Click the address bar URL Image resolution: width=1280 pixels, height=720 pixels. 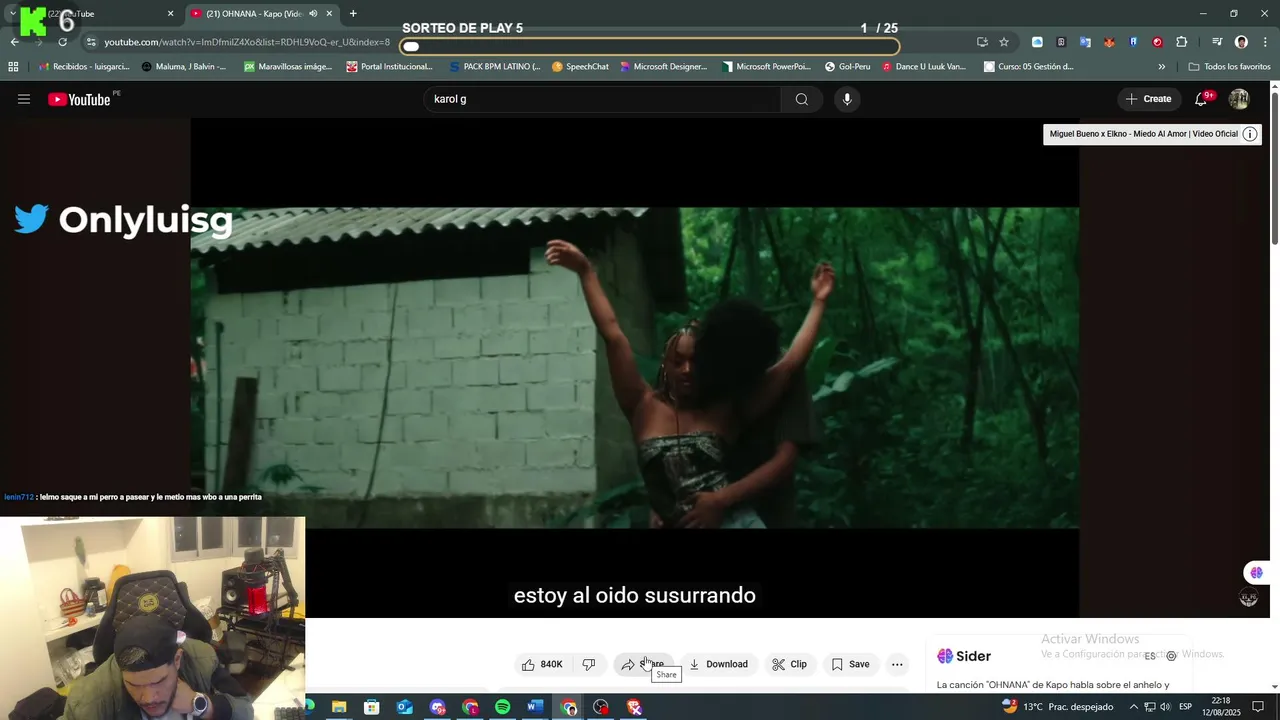[x=247, y=42]
